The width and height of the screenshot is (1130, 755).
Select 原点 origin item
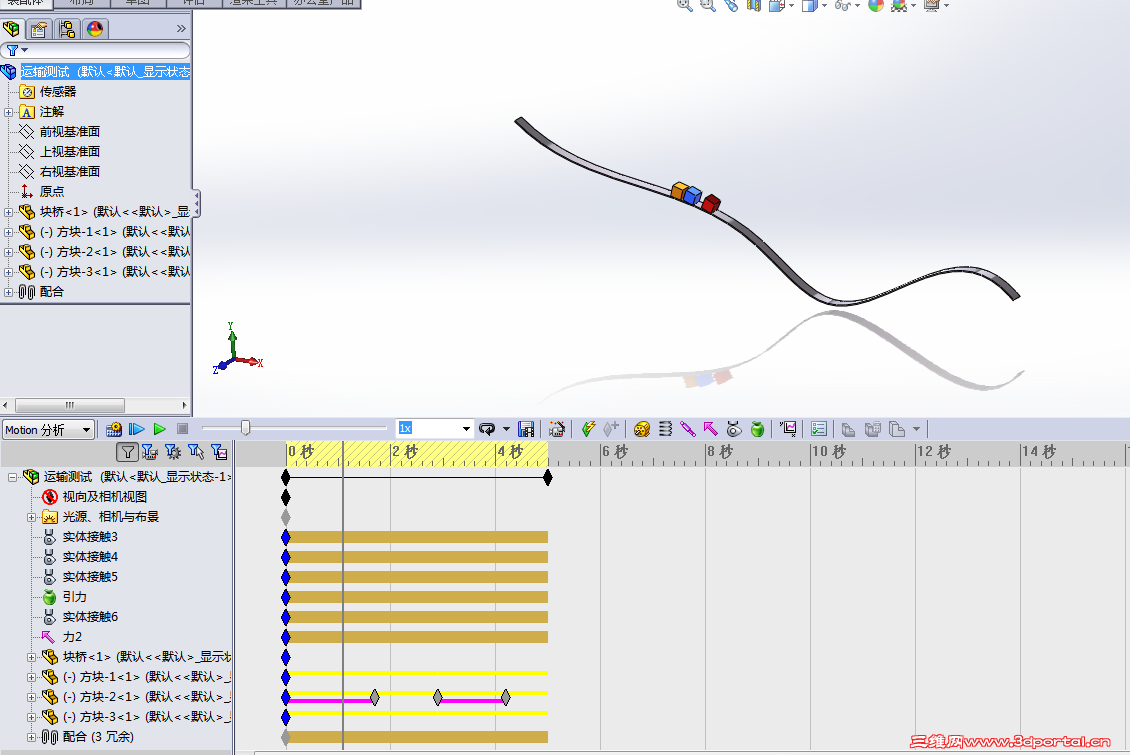point(52,192)
